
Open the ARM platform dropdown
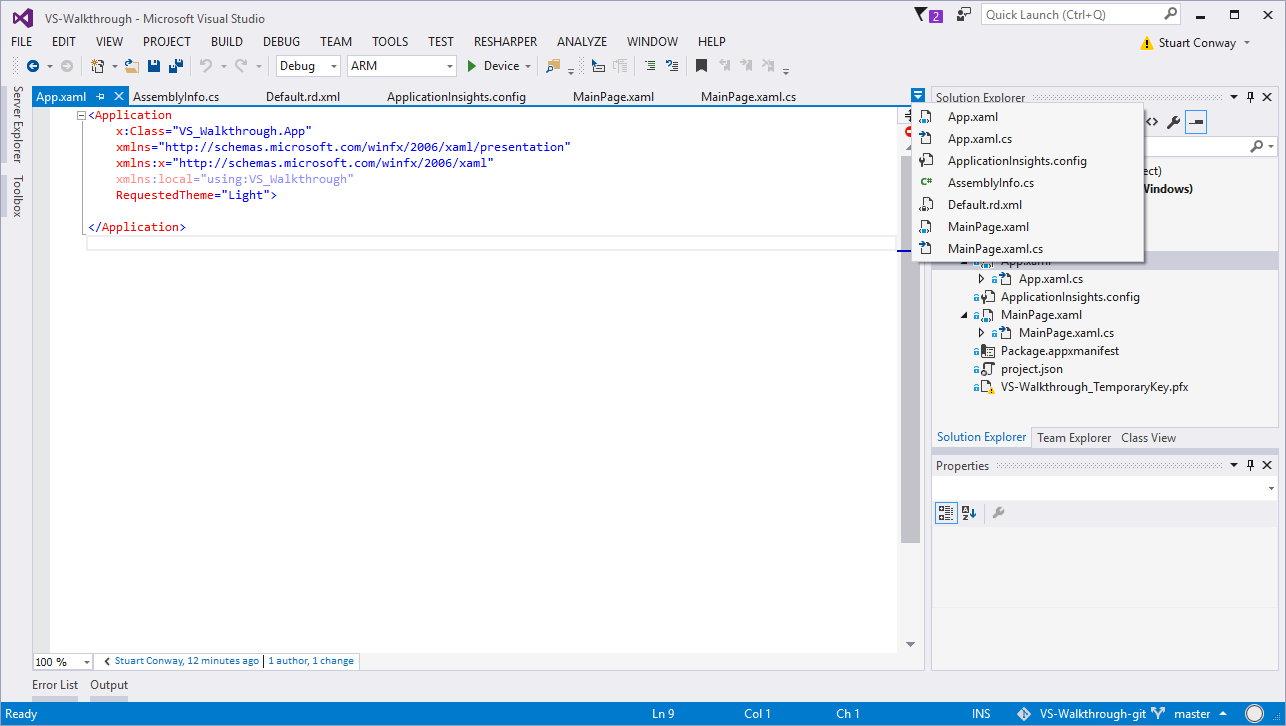[x=401, y=66]
